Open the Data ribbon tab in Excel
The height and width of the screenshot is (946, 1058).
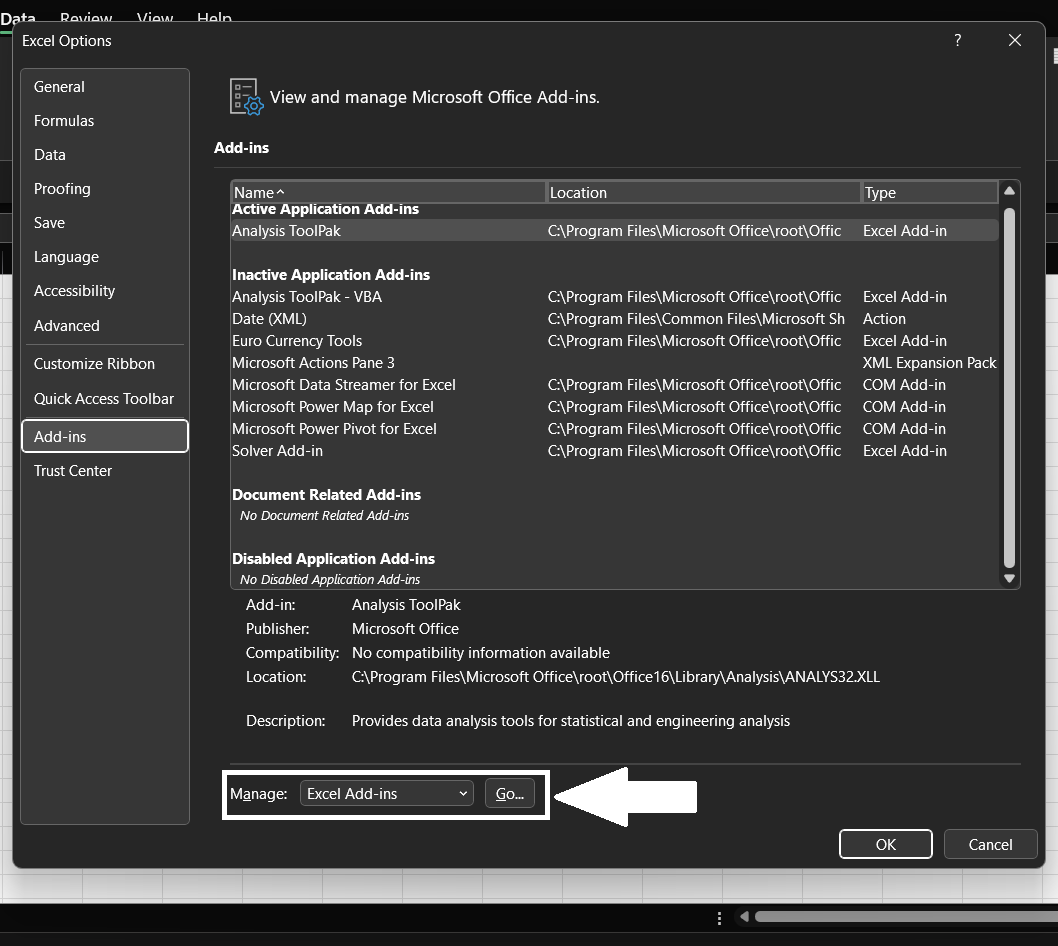[x=18, y=18]
